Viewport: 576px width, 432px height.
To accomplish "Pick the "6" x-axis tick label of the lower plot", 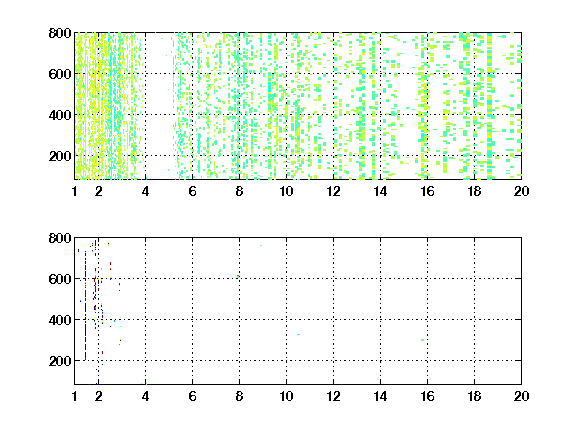I will tap(192, 396).
